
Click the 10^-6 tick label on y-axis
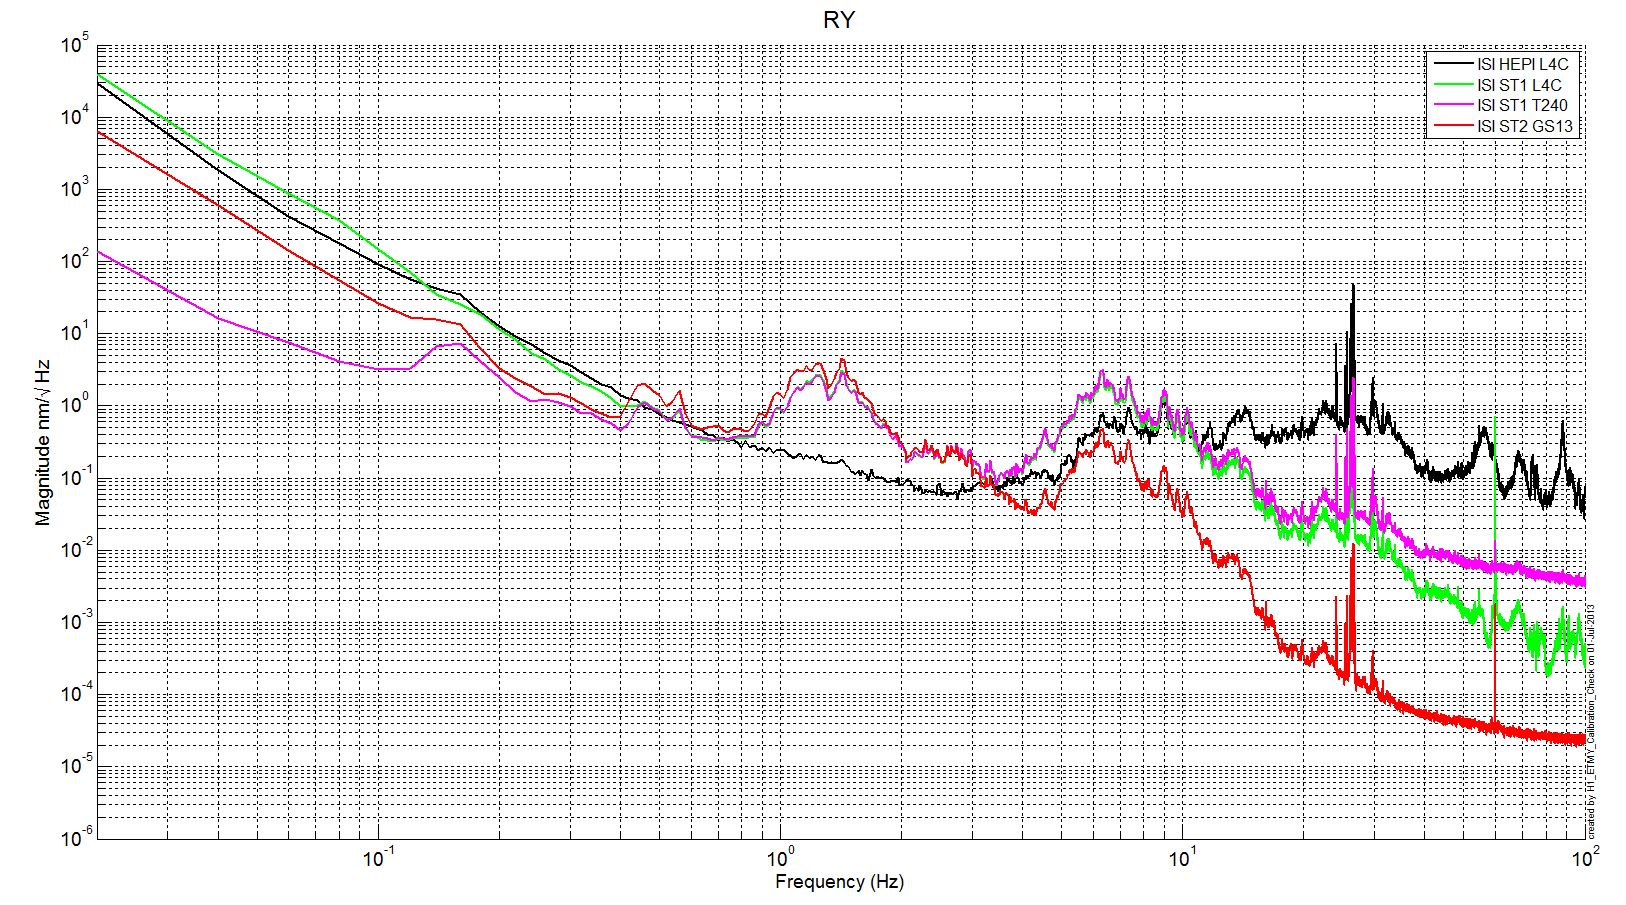[74, 836]
